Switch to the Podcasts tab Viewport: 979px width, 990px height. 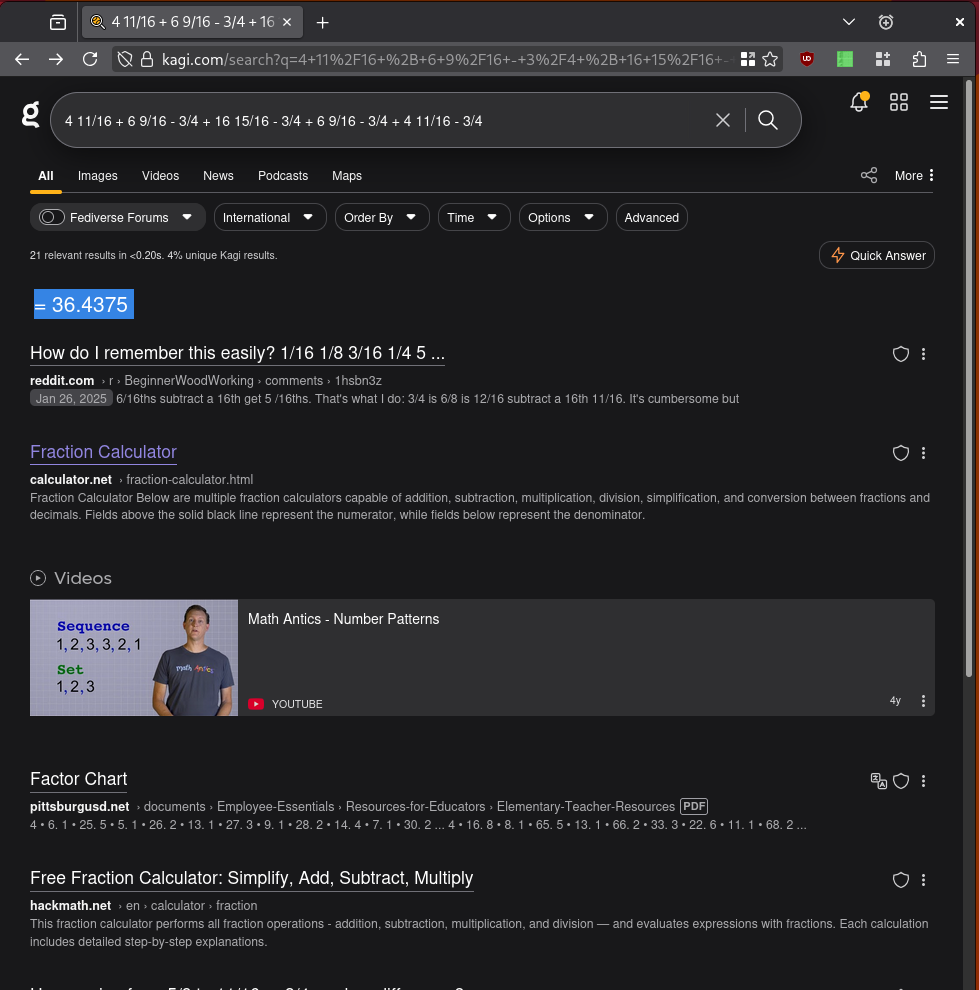click(283, 176)
